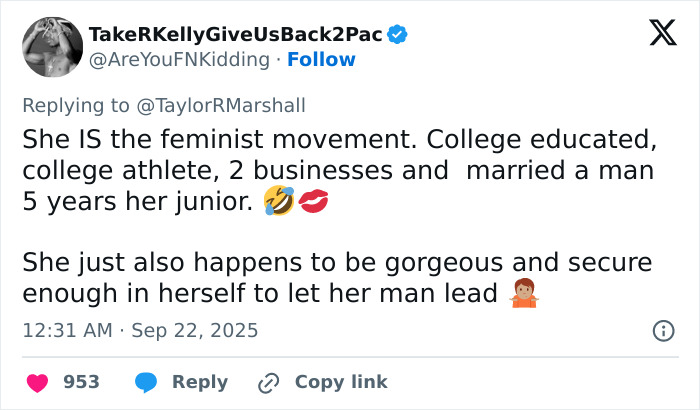Click the "She IS the feminist movement" paragraph
This screenshot has width=700, height=410.
[x=338, y=170]
